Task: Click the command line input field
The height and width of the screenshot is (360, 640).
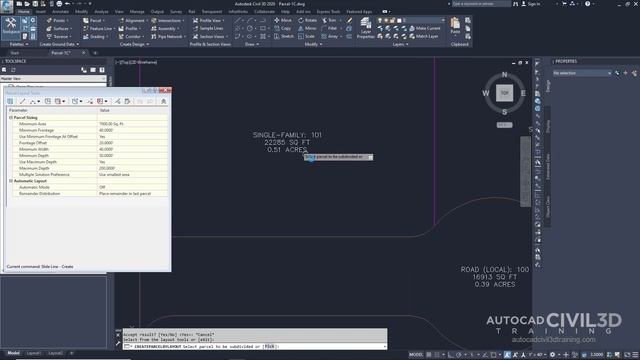Action: click(255, 347)
